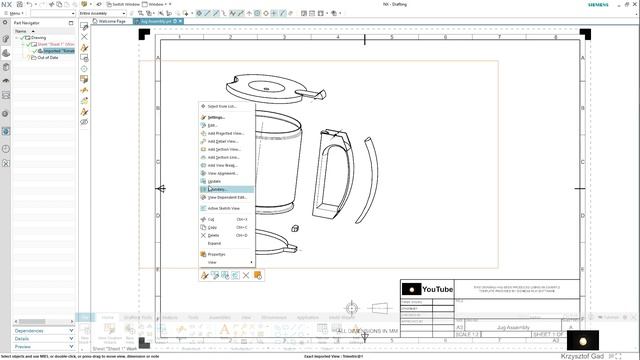The height and width of the screenshot is (360, 640).
Task: Toggle checkmark of Sheet "Sheet 1" node
Action: click(29, 44)
